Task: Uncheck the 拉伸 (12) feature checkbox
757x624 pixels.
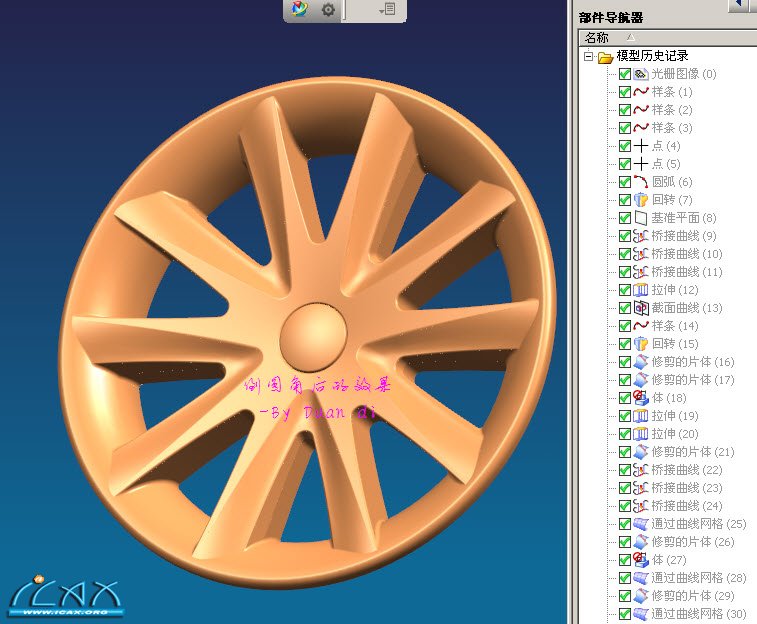Action: (x=625, y=290)
